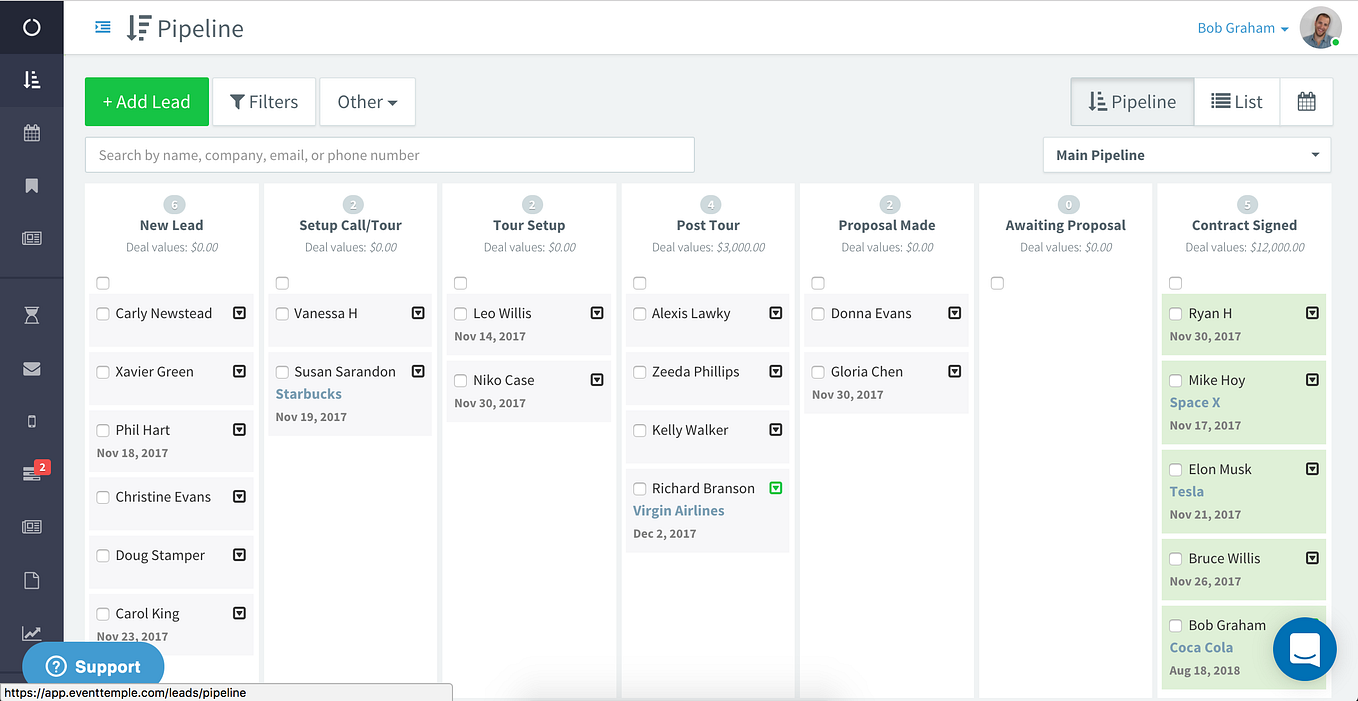Open the chart reports icon in sidebar
The image size is (1358, 701).
point(32,633)
